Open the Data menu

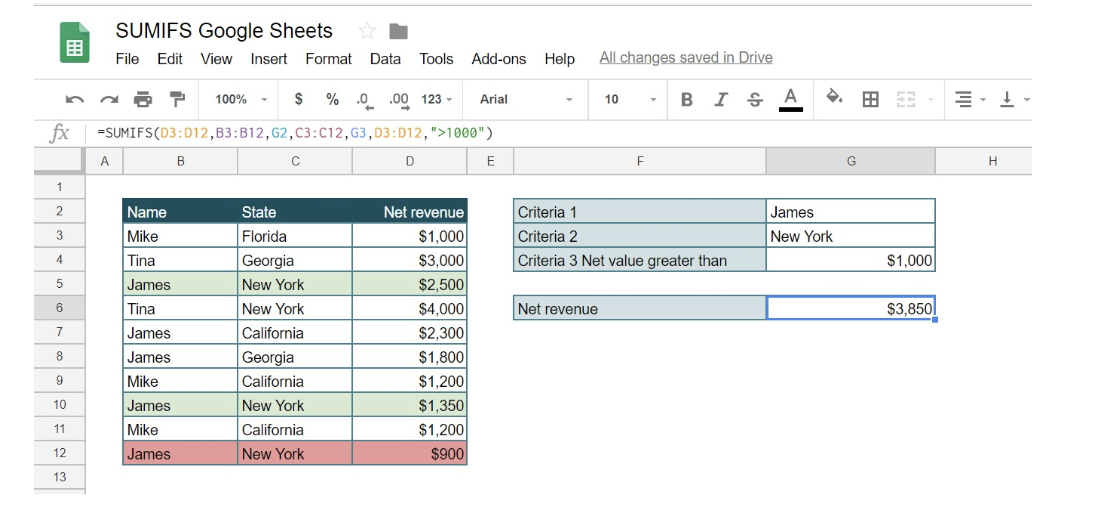[385, 59]
